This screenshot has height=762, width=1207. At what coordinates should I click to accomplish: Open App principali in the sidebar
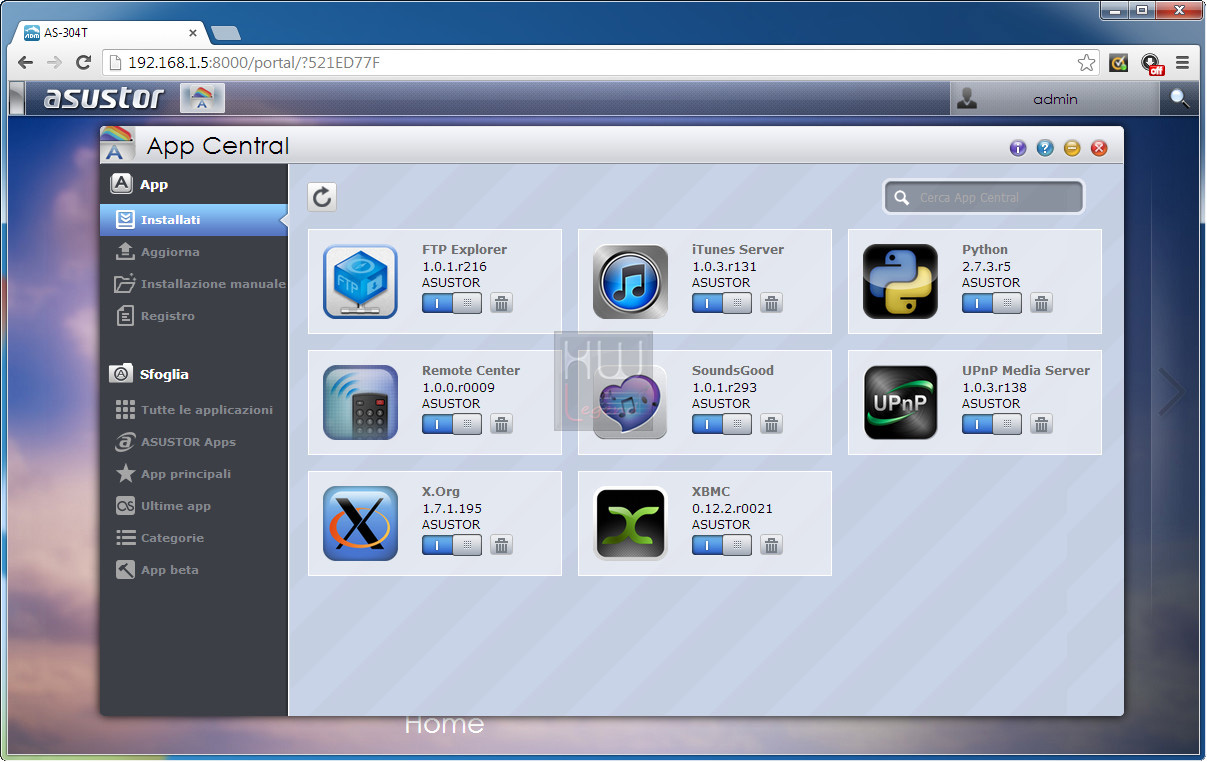pos(194,474)
